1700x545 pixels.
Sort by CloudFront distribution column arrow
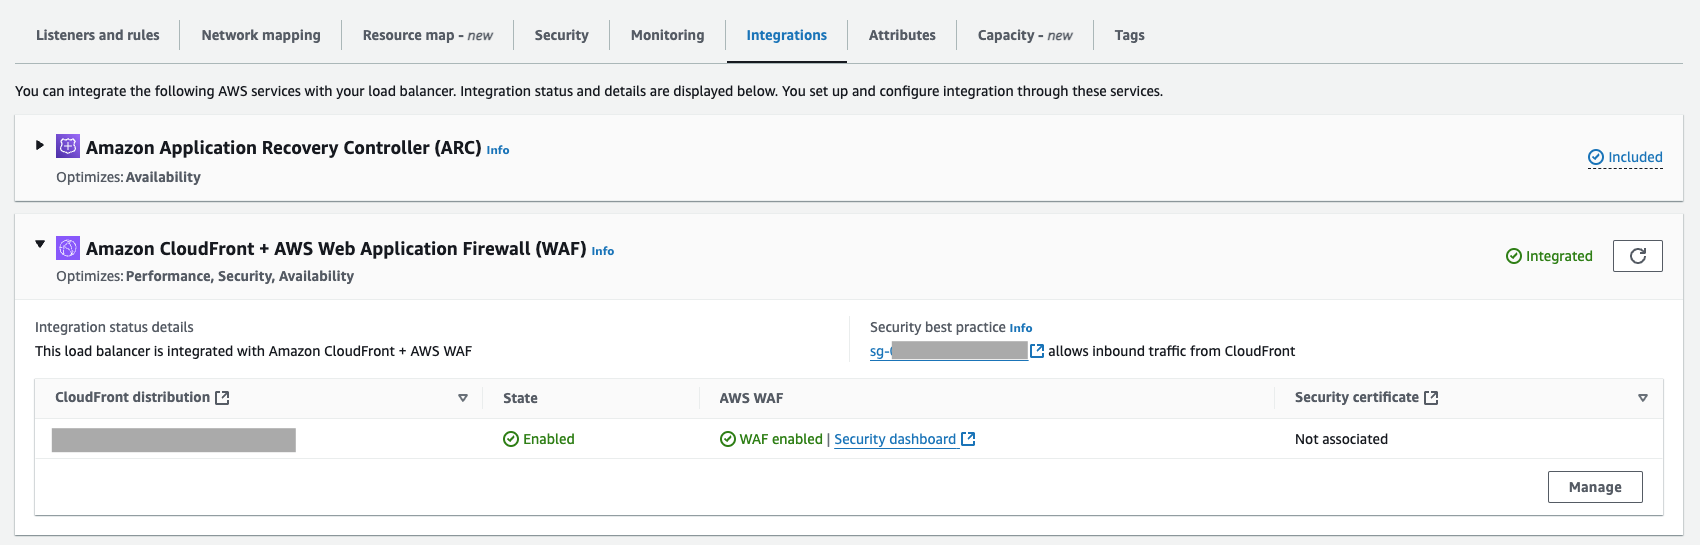[463, 398]
